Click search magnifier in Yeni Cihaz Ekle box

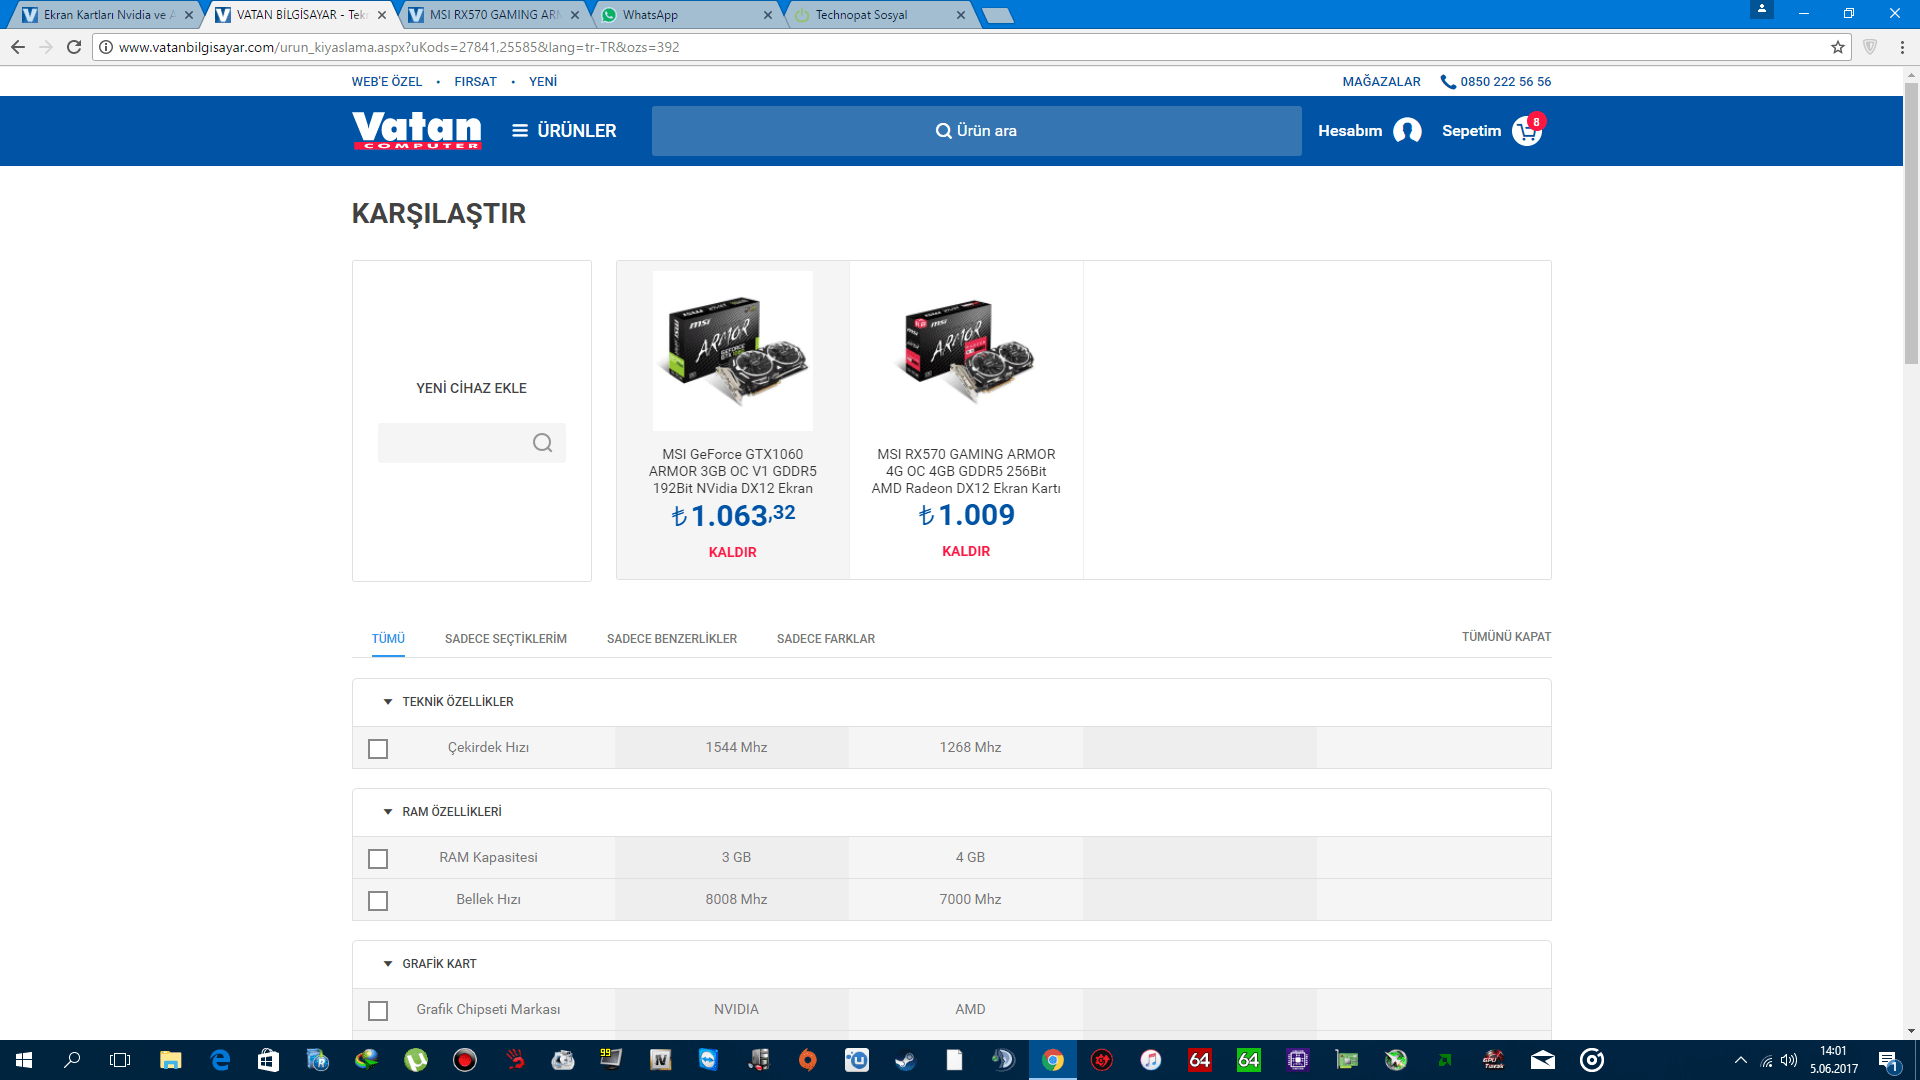[x=542, y=443]
